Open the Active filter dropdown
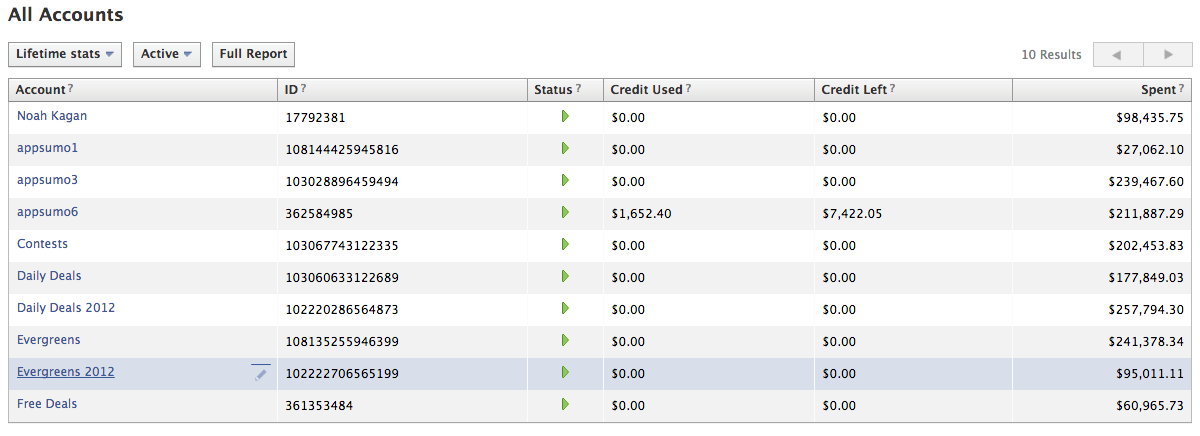Image resolution: width=1200 pixels, height=436 pixels. [x=167, y=54]
